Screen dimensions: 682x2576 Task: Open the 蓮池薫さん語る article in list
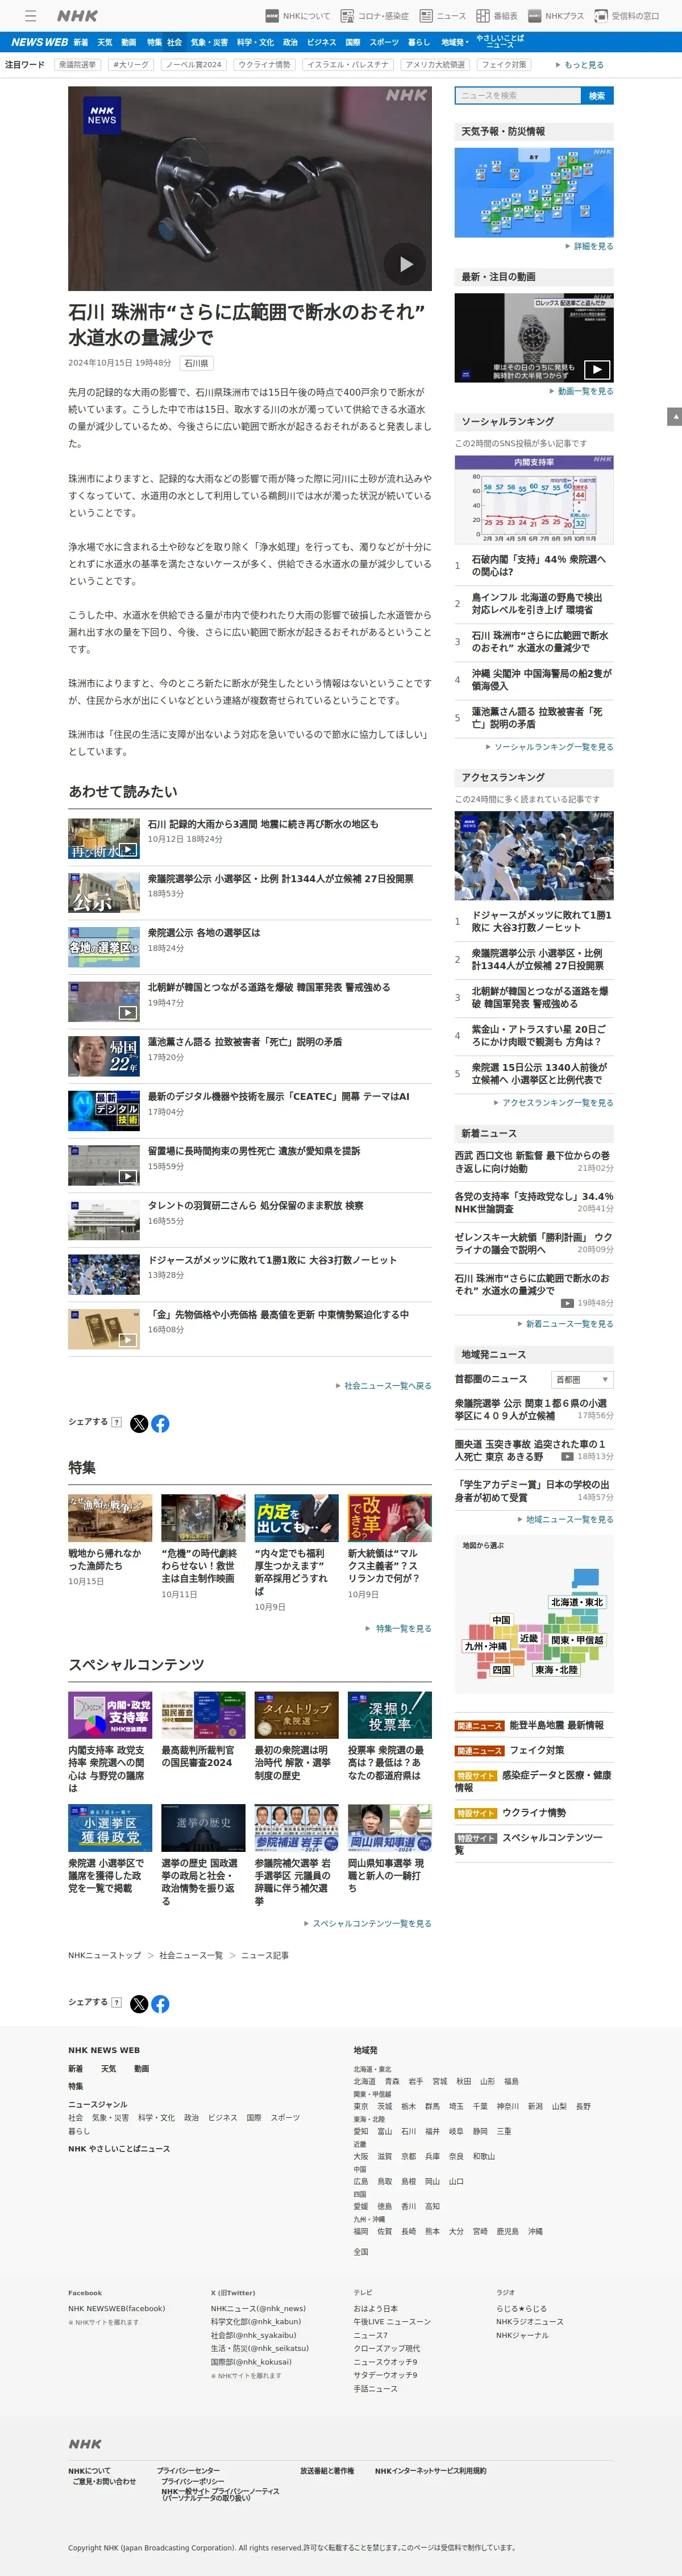tap(245, 1042)
